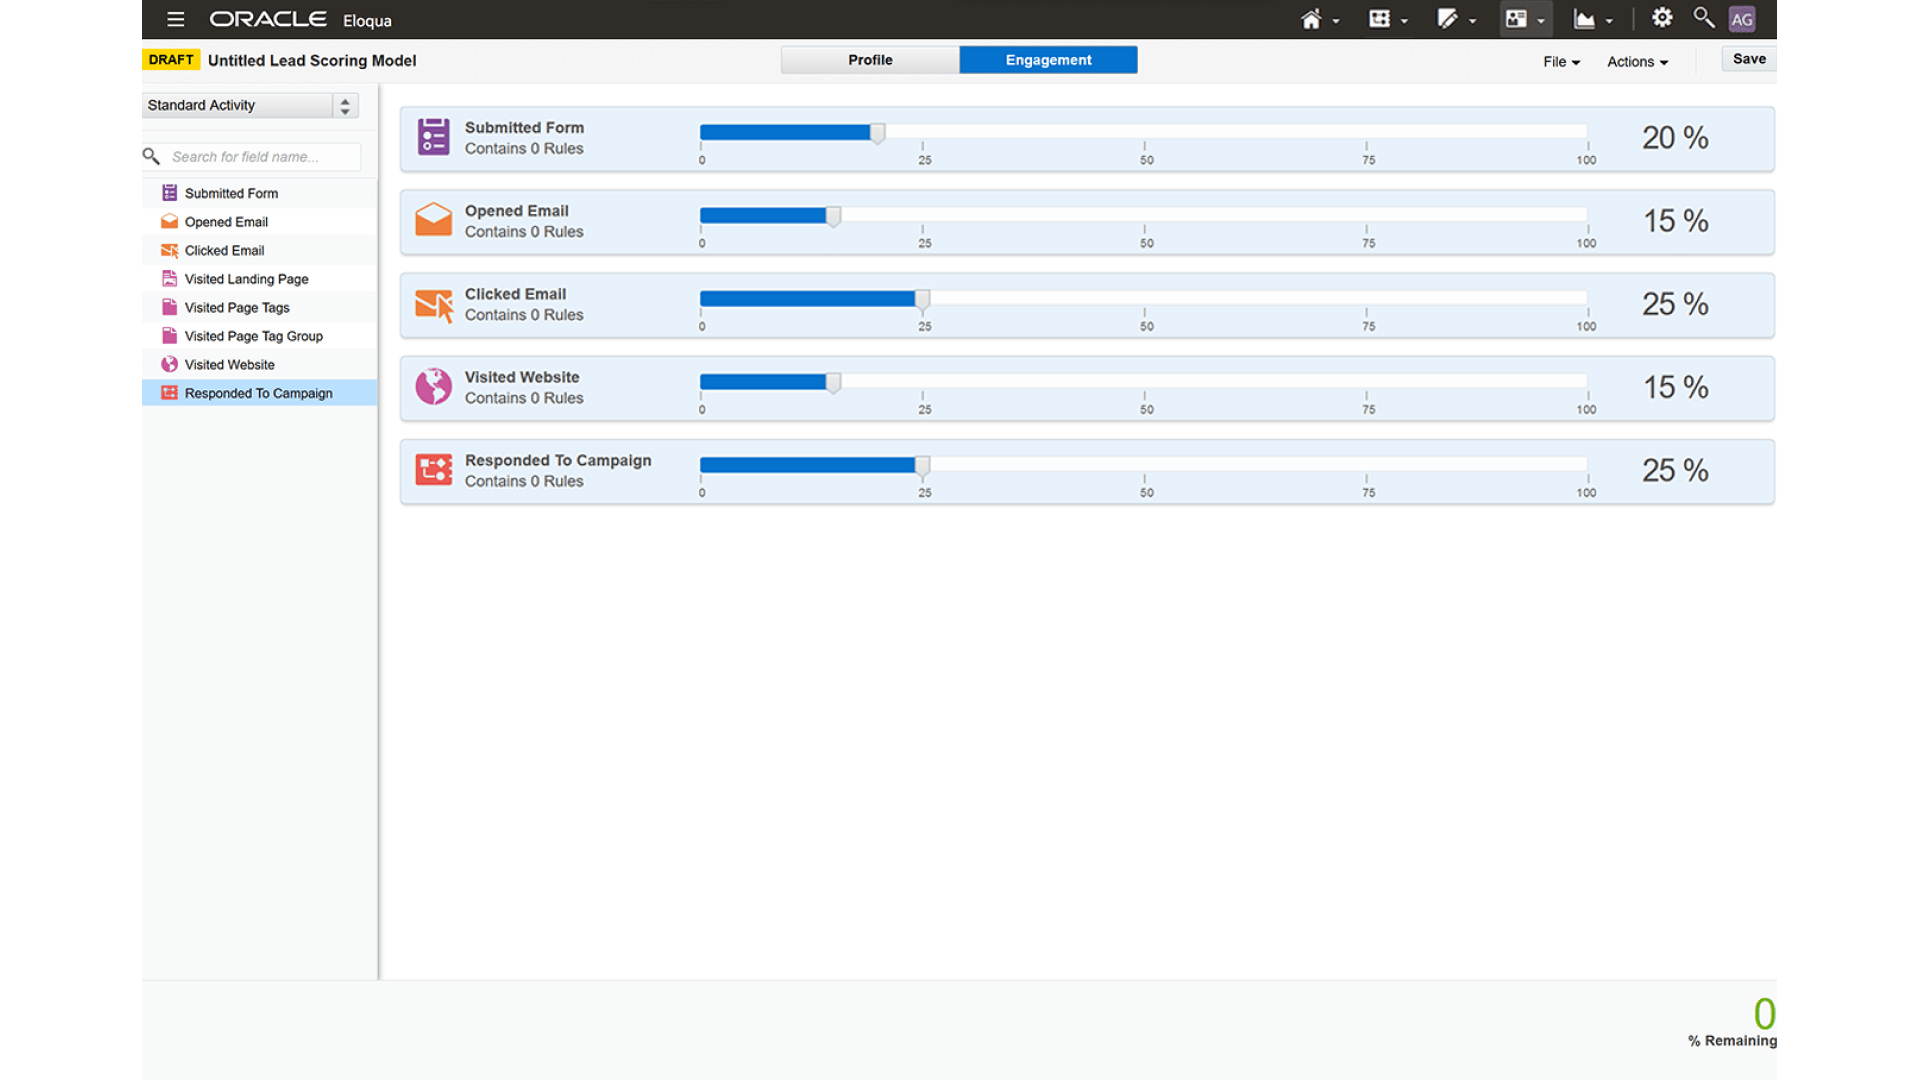Click the Visited Website globe icon
The image size is (1920, 1080).
[169, 364]
